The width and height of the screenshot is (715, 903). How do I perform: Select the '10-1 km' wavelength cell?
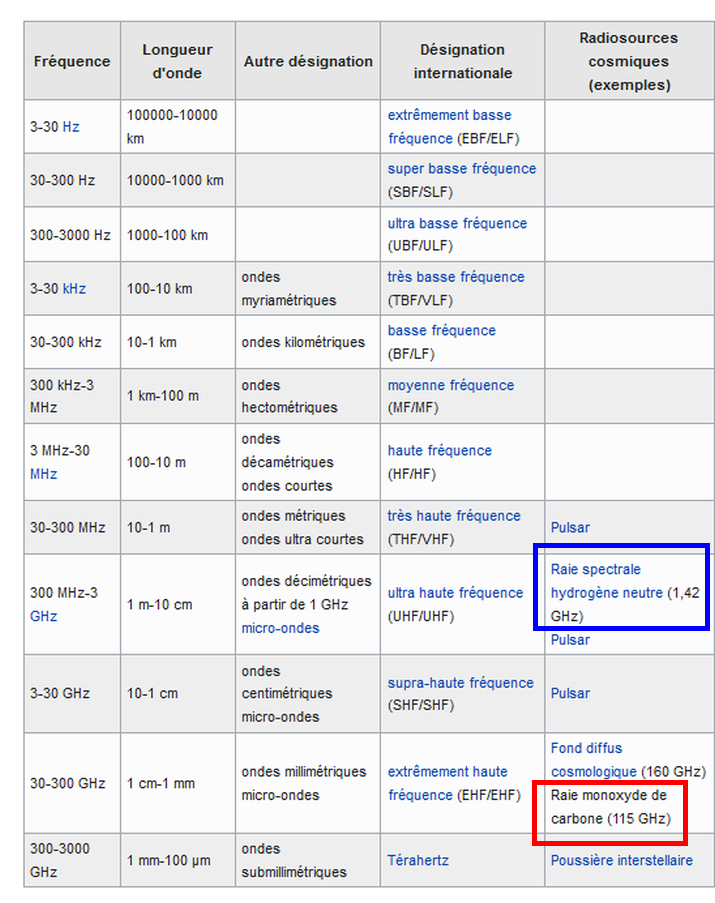tap(177, 342)
